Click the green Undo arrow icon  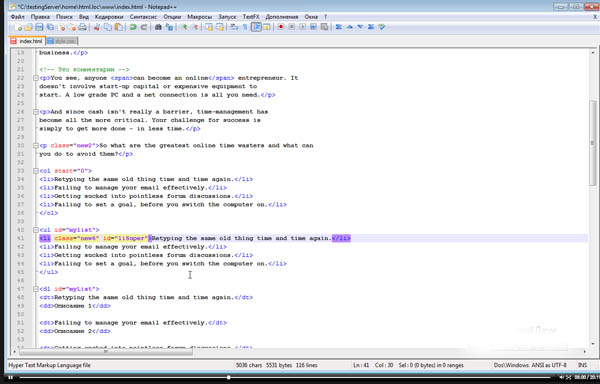point(133,27)
